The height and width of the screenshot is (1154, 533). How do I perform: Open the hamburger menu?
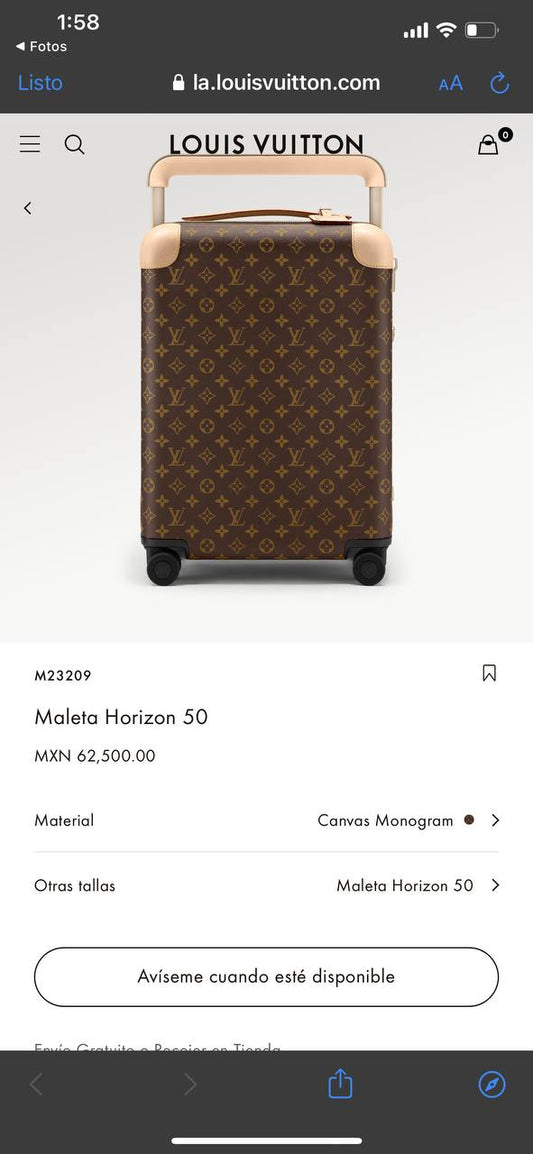point(29,144)
